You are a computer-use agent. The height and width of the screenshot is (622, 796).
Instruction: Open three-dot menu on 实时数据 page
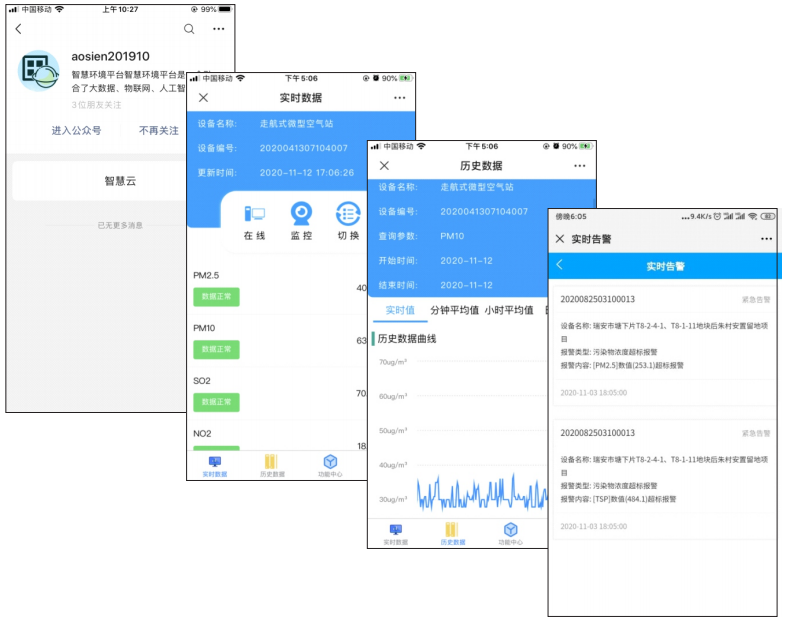coord(400,98)
